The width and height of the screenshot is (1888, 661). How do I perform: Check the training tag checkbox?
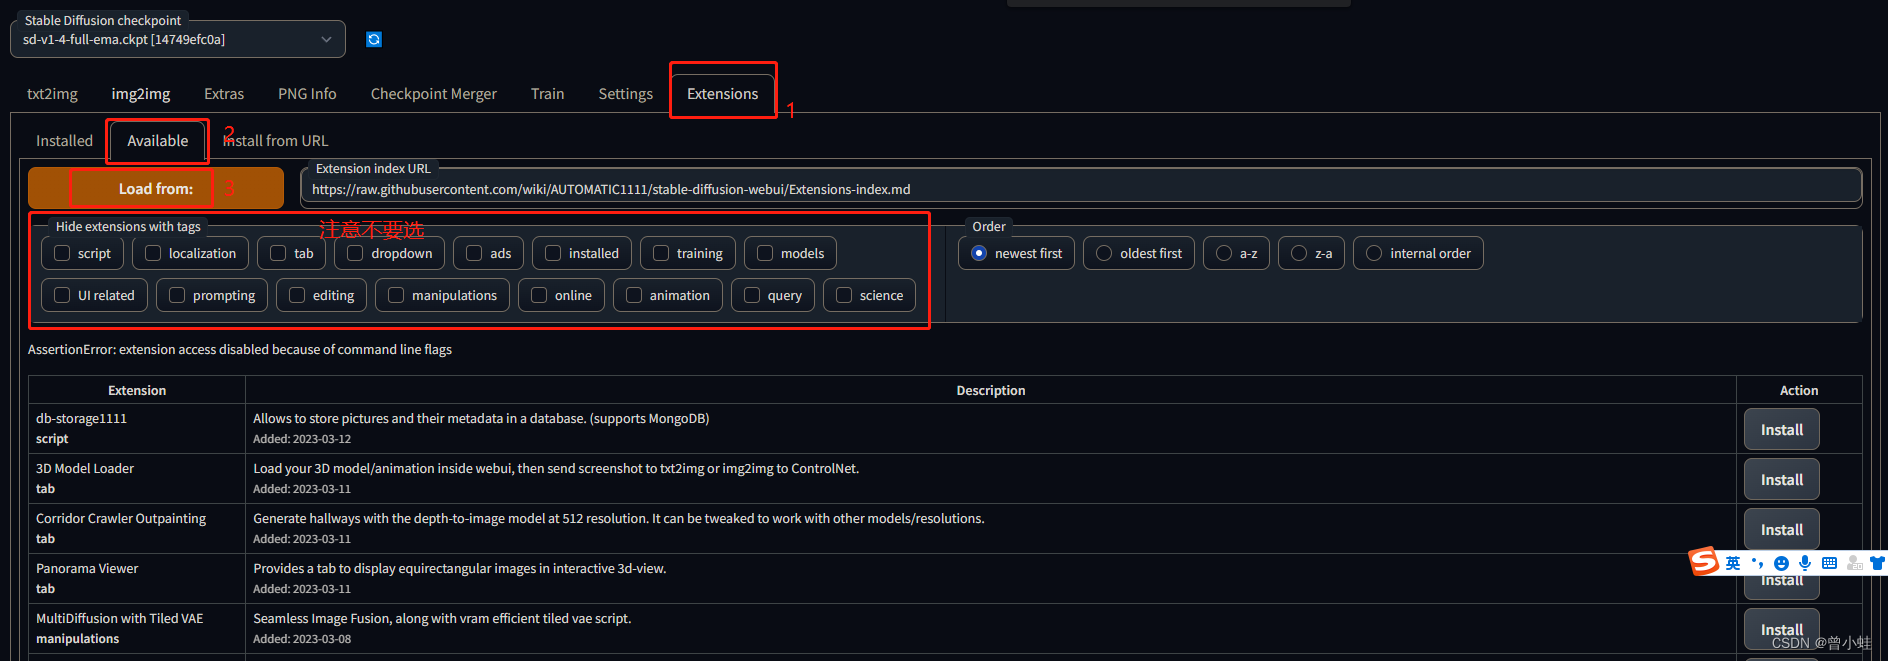click(661, 253)
